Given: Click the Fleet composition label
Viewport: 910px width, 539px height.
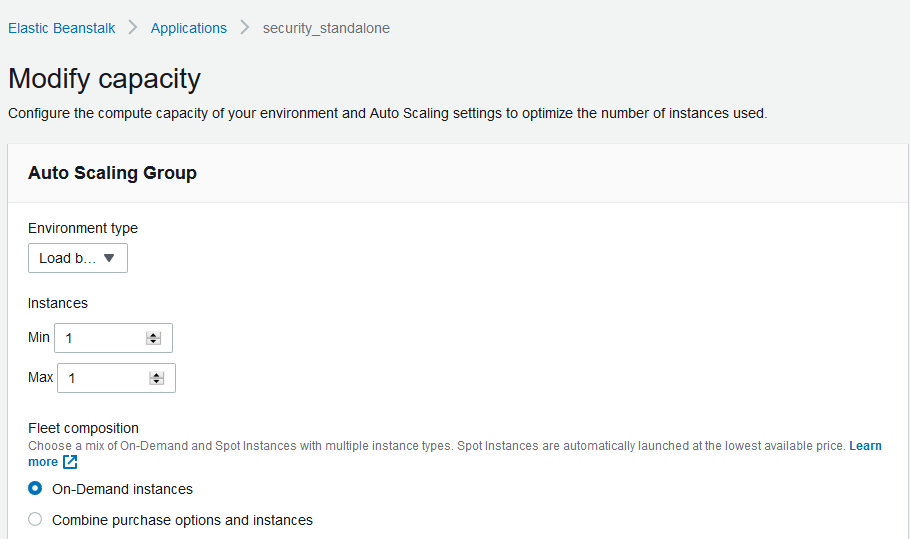Looking at the screenshot, I should click(84, 428).
